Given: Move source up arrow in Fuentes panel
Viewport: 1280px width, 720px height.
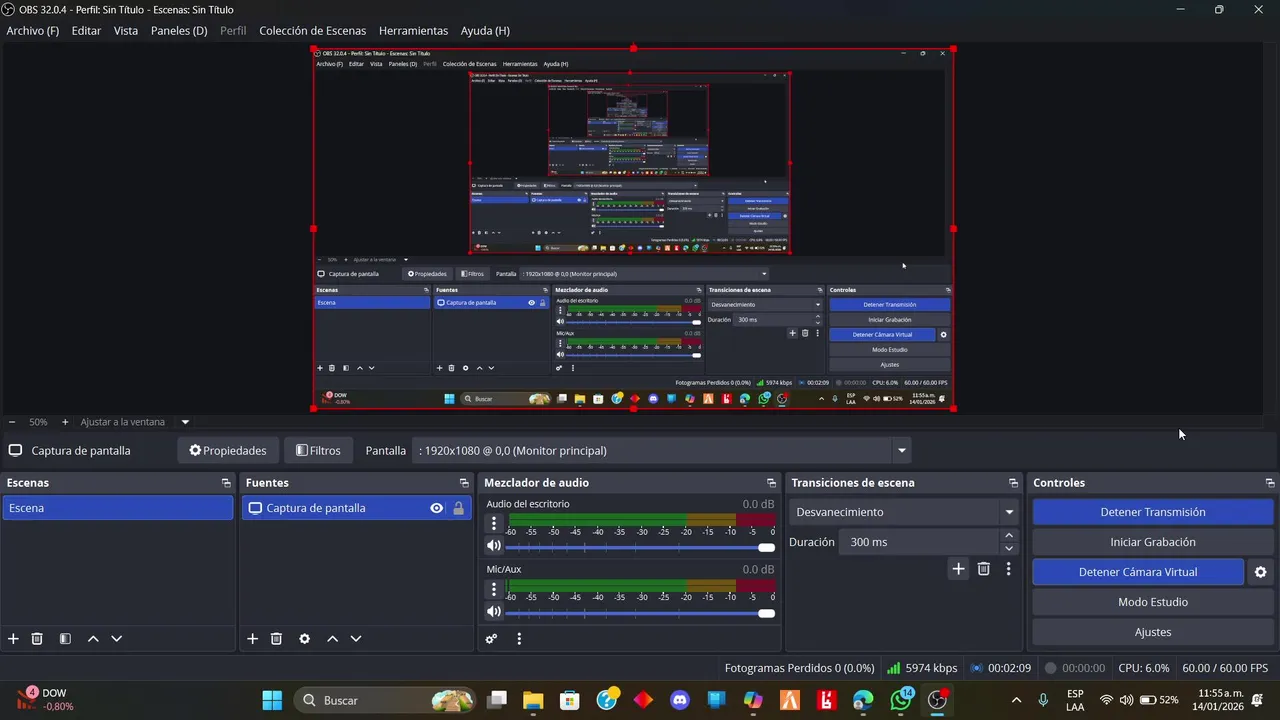Looking at the screenshot, I should tap(332, 639).
